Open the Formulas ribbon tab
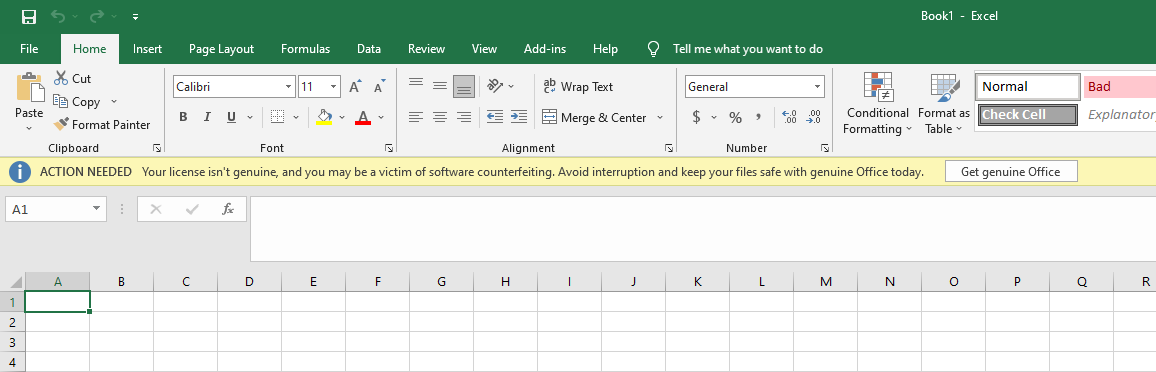The height and width of the screenshot is (372, 1156). [305, 49]
